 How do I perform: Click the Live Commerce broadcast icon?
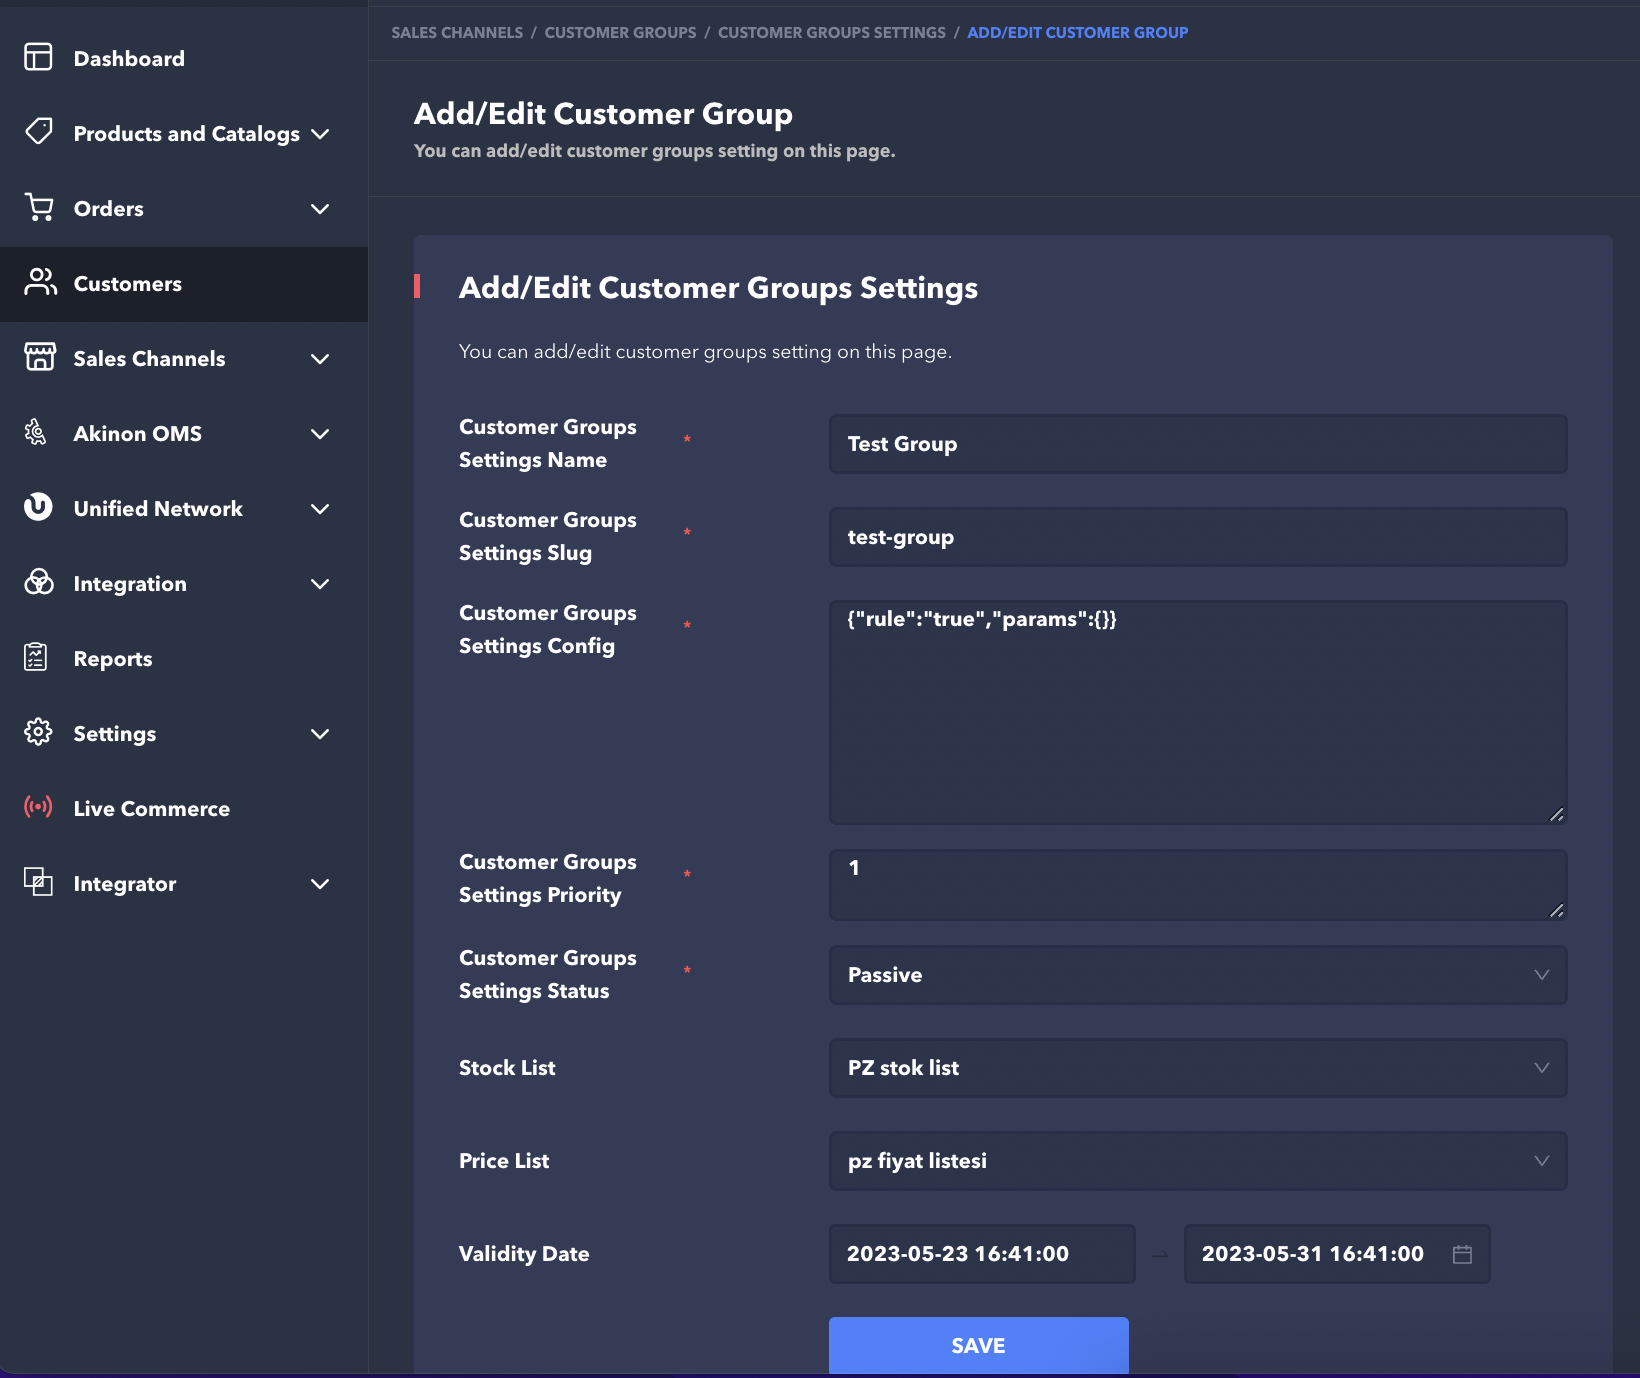[38, 807]
